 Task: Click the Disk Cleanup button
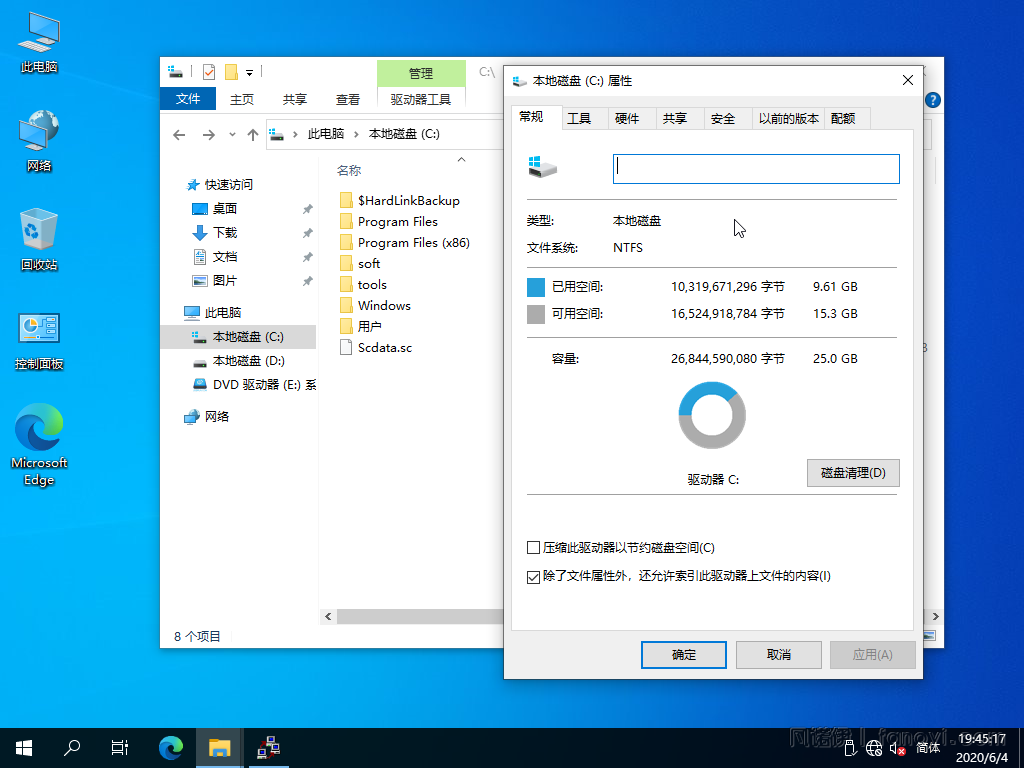(x=852, y=473)
